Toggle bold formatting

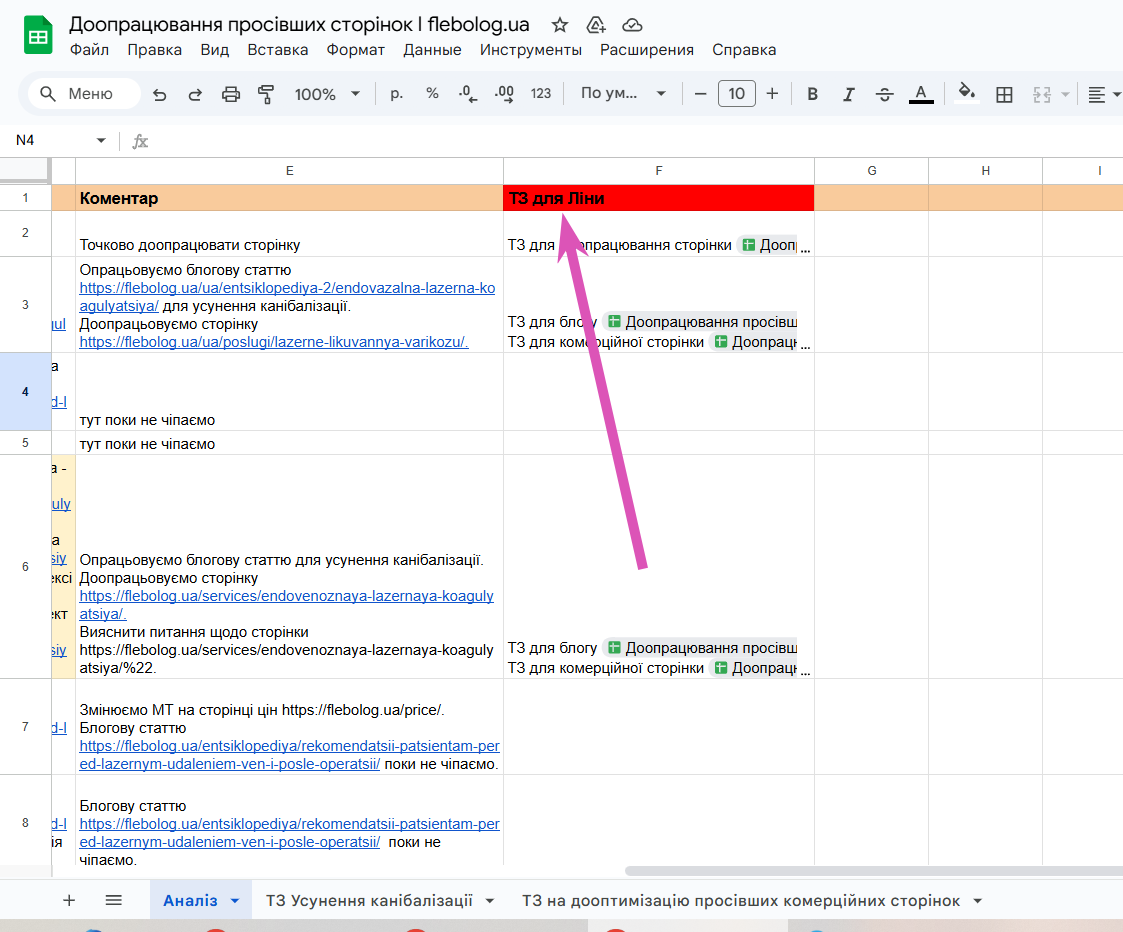(812, 94)
